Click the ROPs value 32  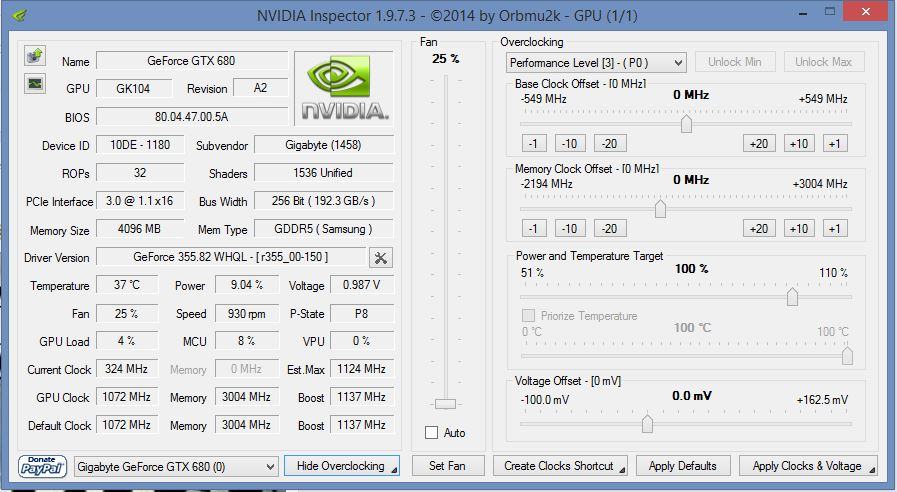pyautogui.click(x=140, y=173)
